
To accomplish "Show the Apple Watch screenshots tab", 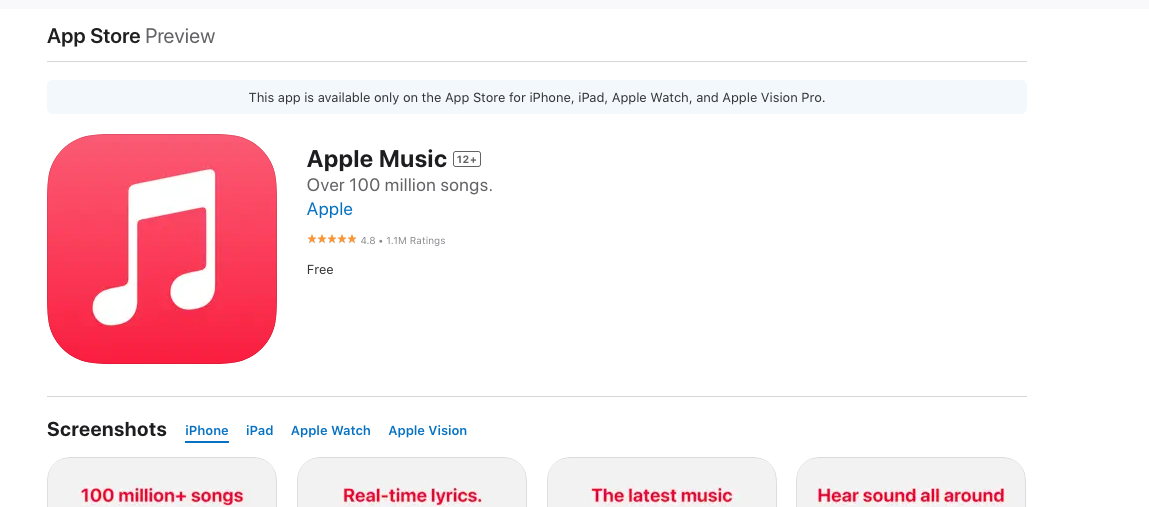I will pos(330,431).
